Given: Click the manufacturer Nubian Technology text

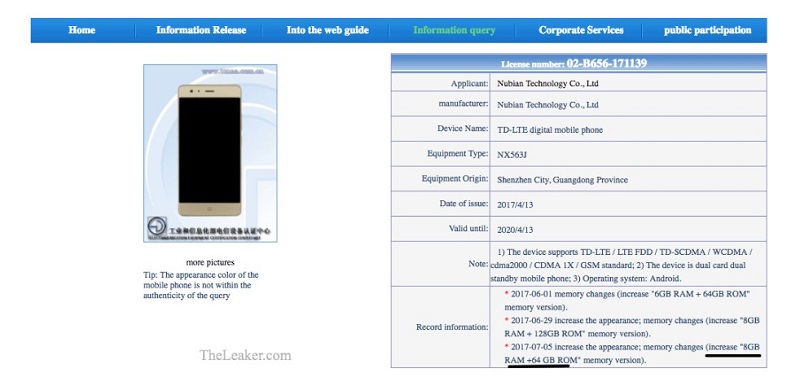Looking at the screenshot, I should [x=547, y=105].
